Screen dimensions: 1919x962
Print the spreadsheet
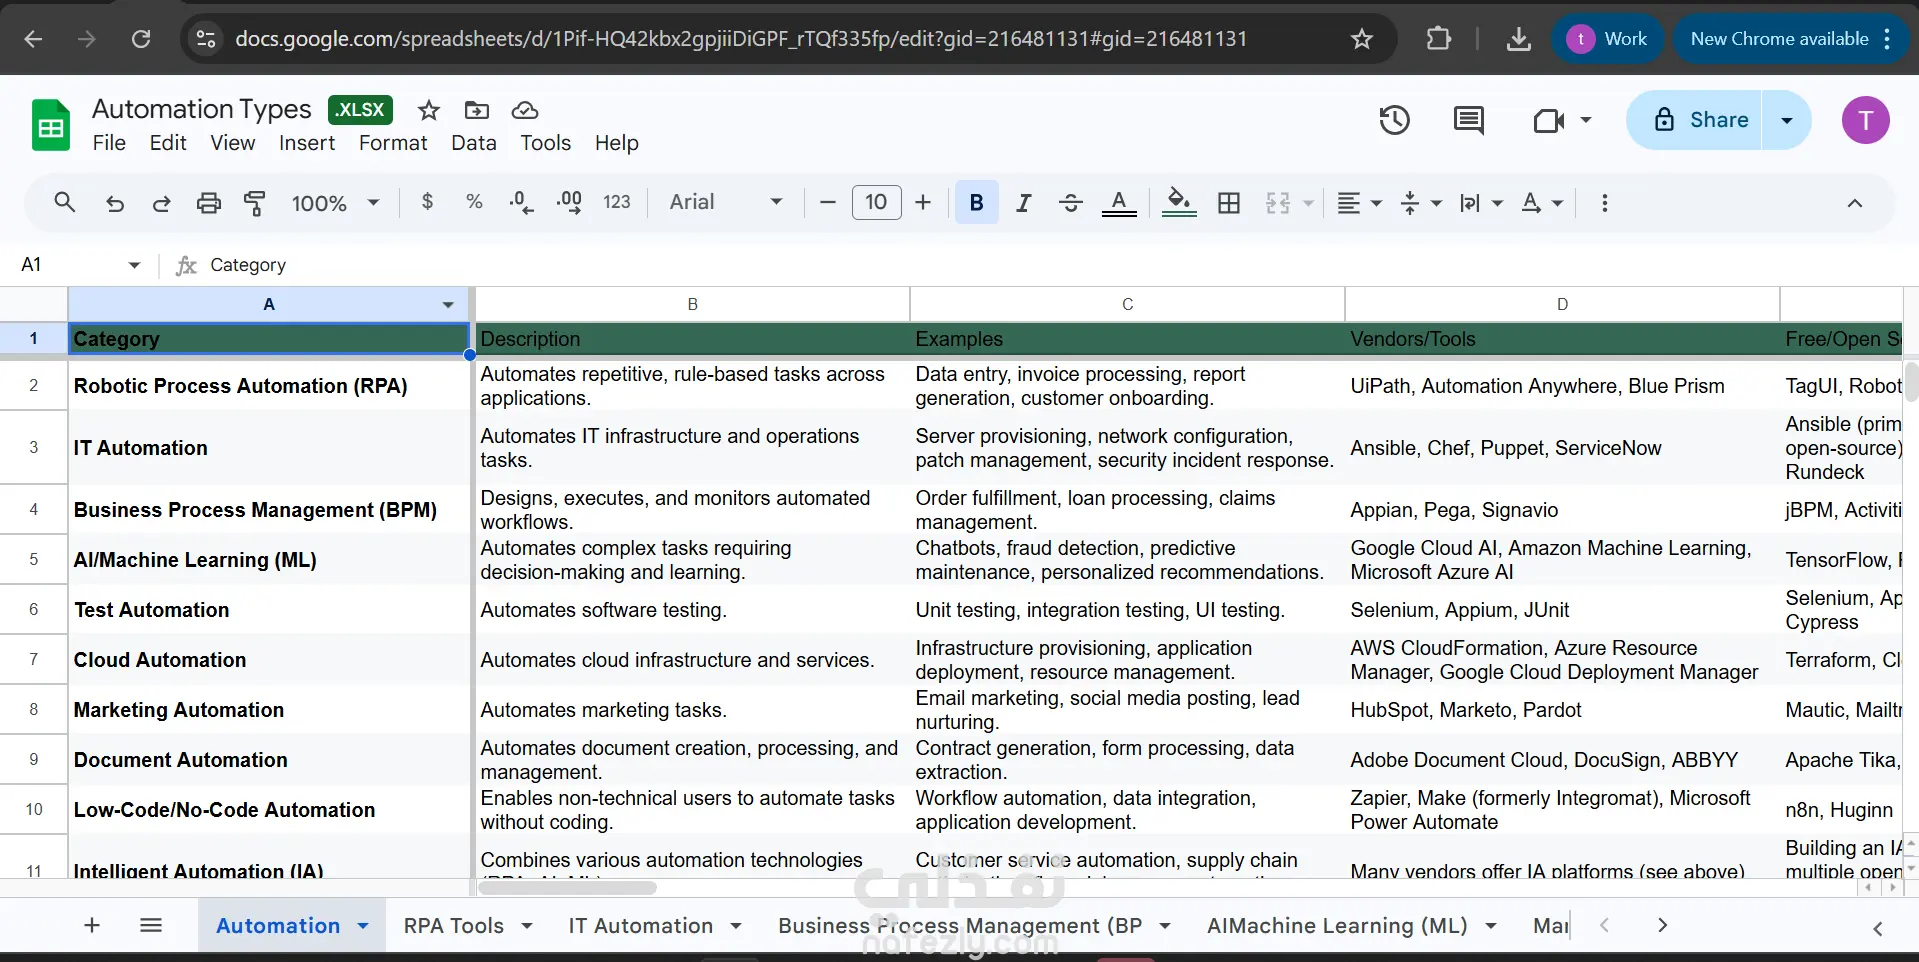click(208, 203)
